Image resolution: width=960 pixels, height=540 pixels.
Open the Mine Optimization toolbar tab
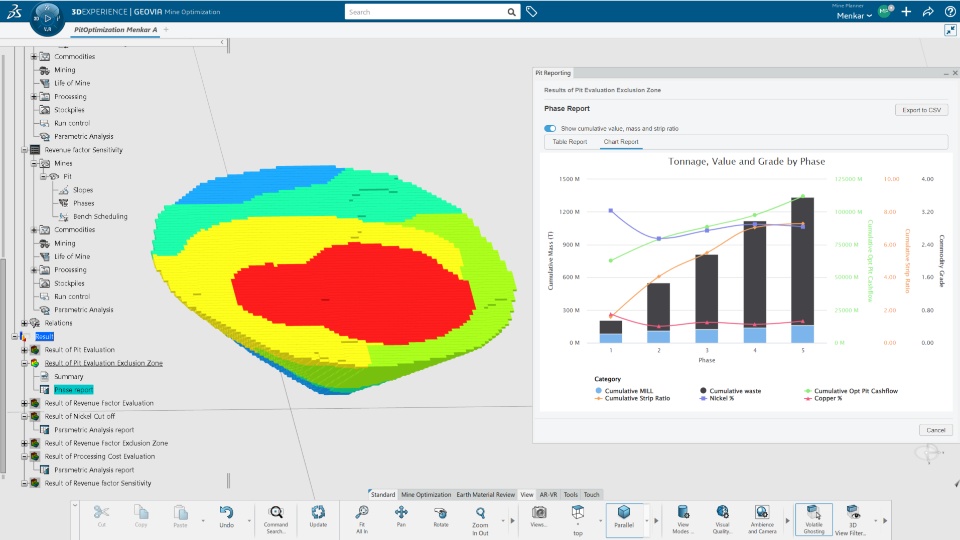click(426, 495)
